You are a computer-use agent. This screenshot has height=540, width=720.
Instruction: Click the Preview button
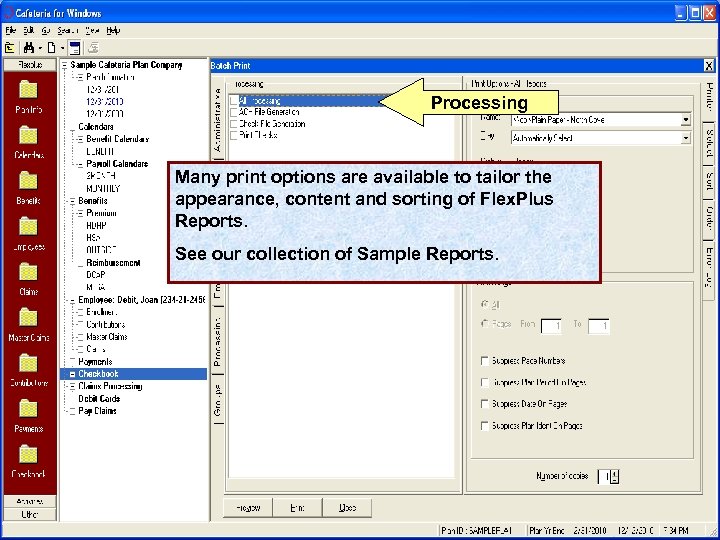click(x=248, y=508)
